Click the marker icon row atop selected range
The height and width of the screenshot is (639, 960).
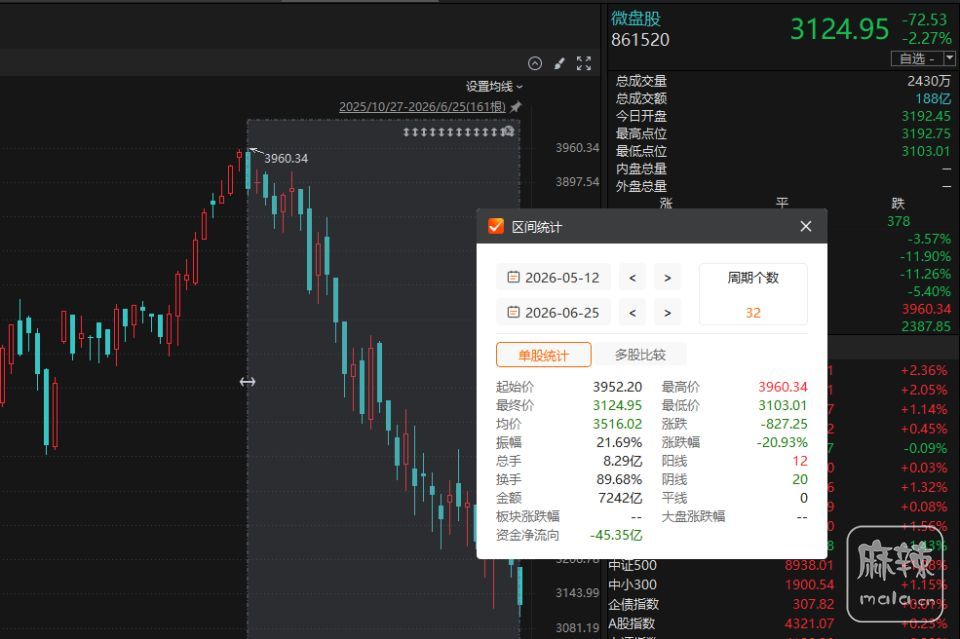pyautogui.click(x=458, y=132)
